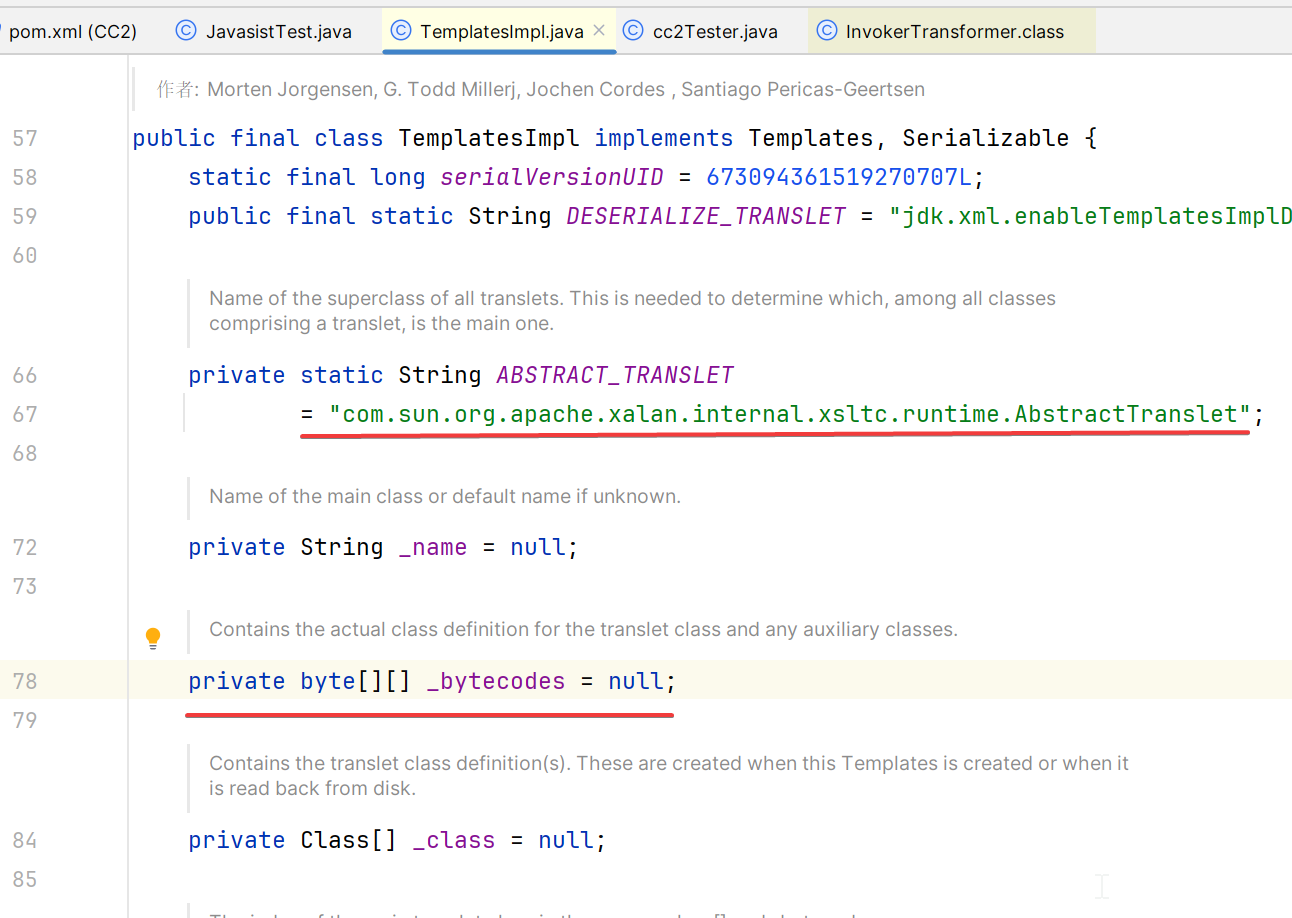Click line number 57 in the gutter
Image resolution: width=1292 pixels, height=918 pixels.
[25, 138]
